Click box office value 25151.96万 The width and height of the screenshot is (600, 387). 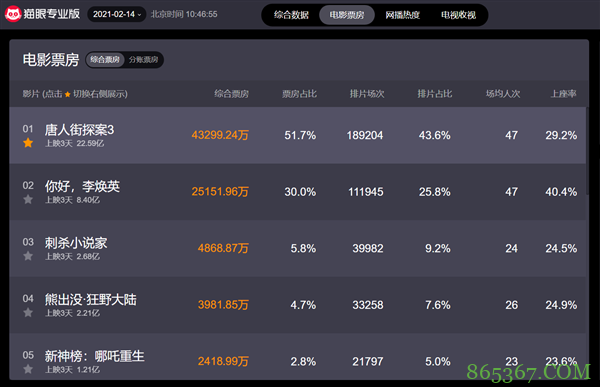220,191
